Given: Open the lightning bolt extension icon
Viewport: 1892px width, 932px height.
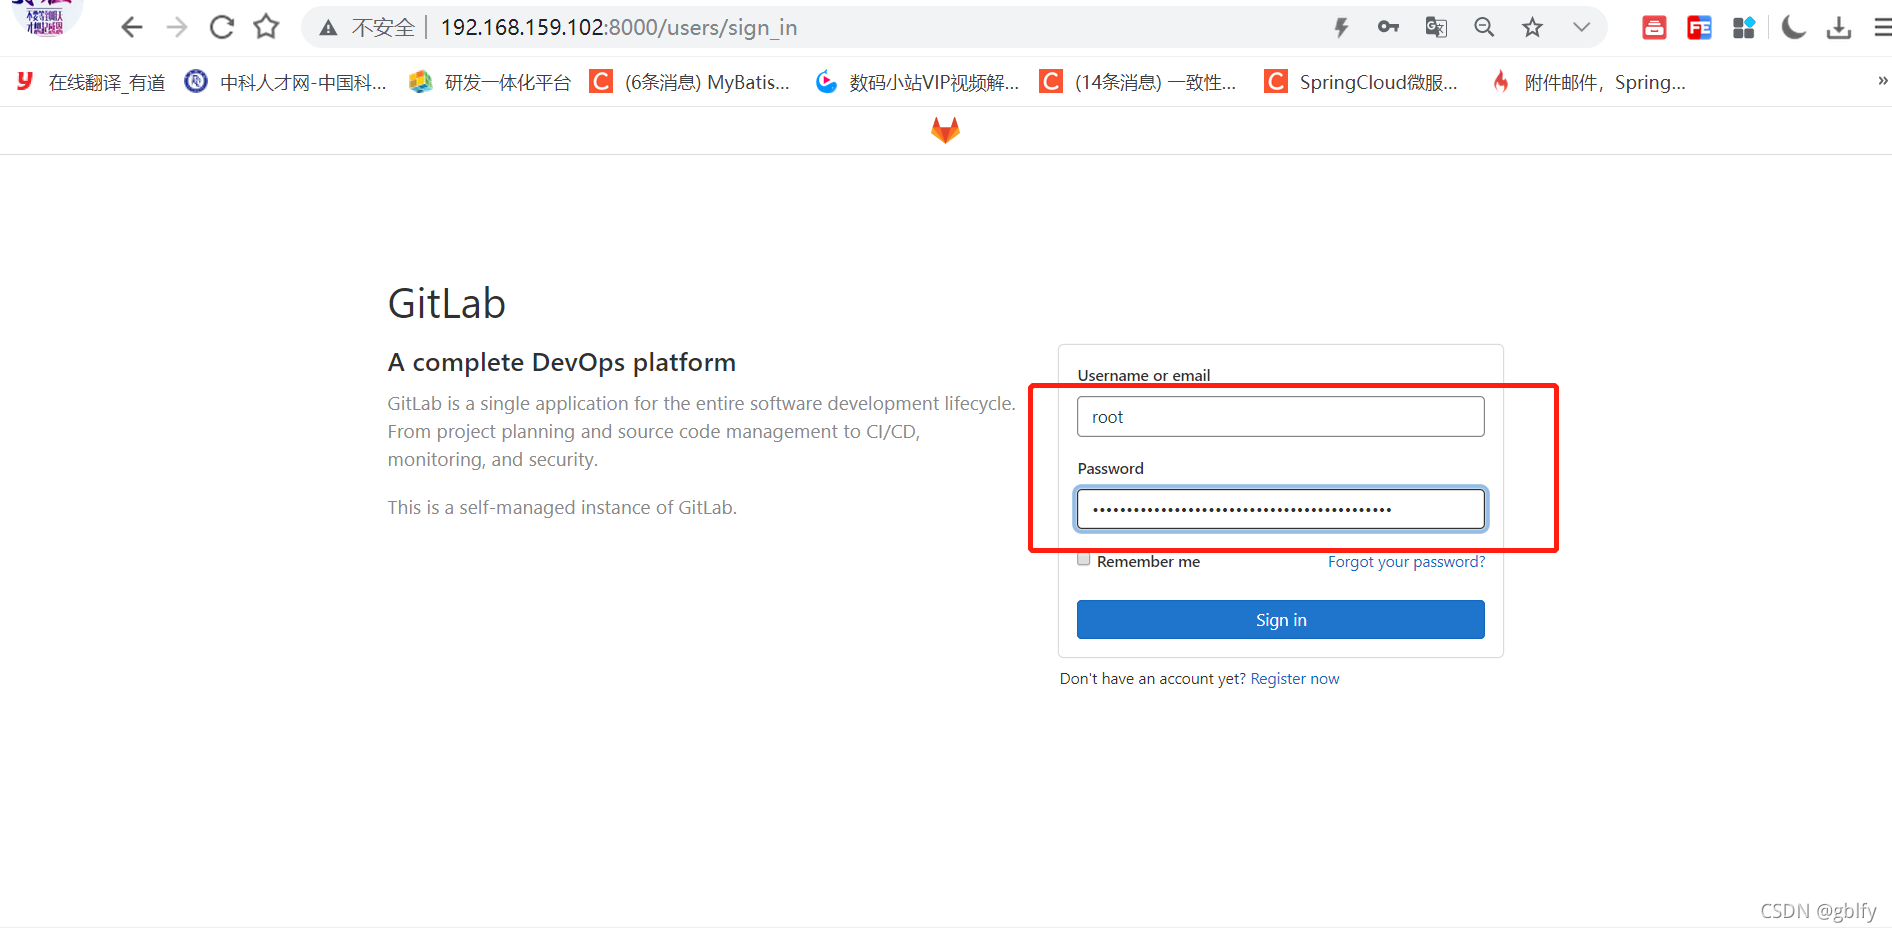Looking at the screenshot, I should (x=1340, y=27).
